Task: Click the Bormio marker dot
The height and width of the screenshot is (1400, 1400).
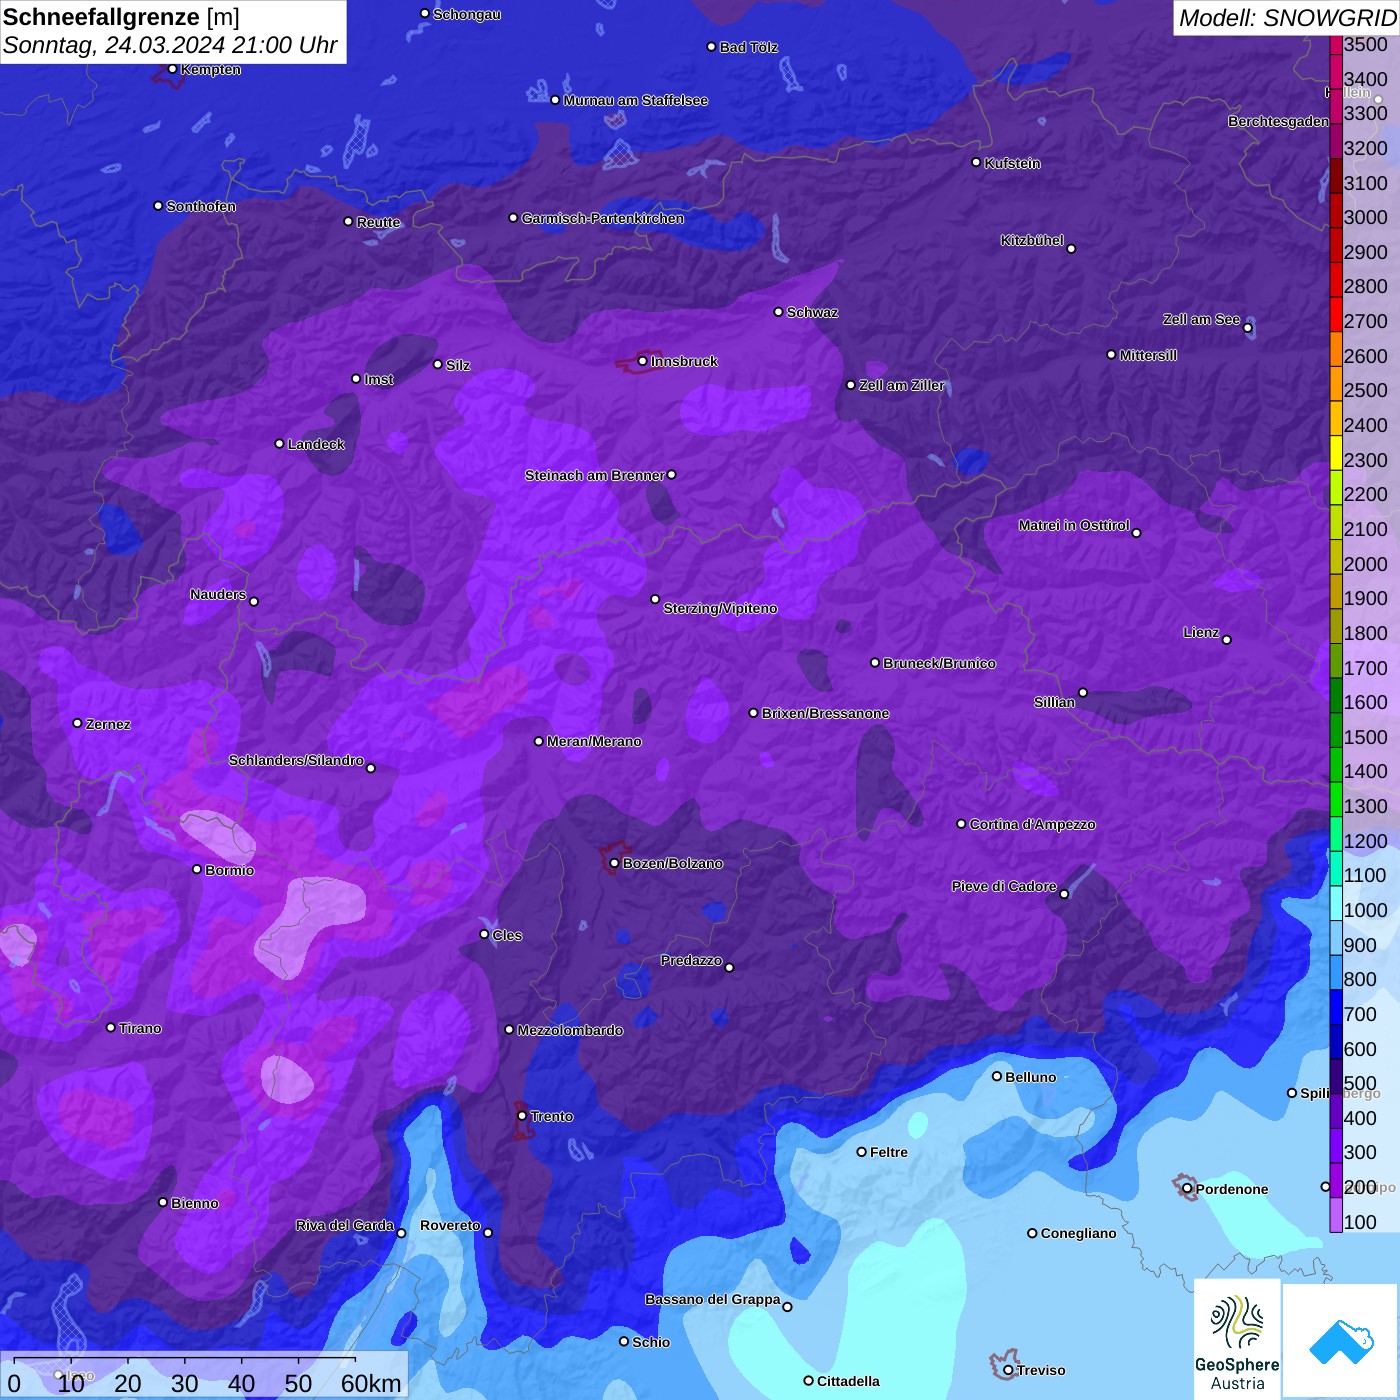Action: (197, 869)
